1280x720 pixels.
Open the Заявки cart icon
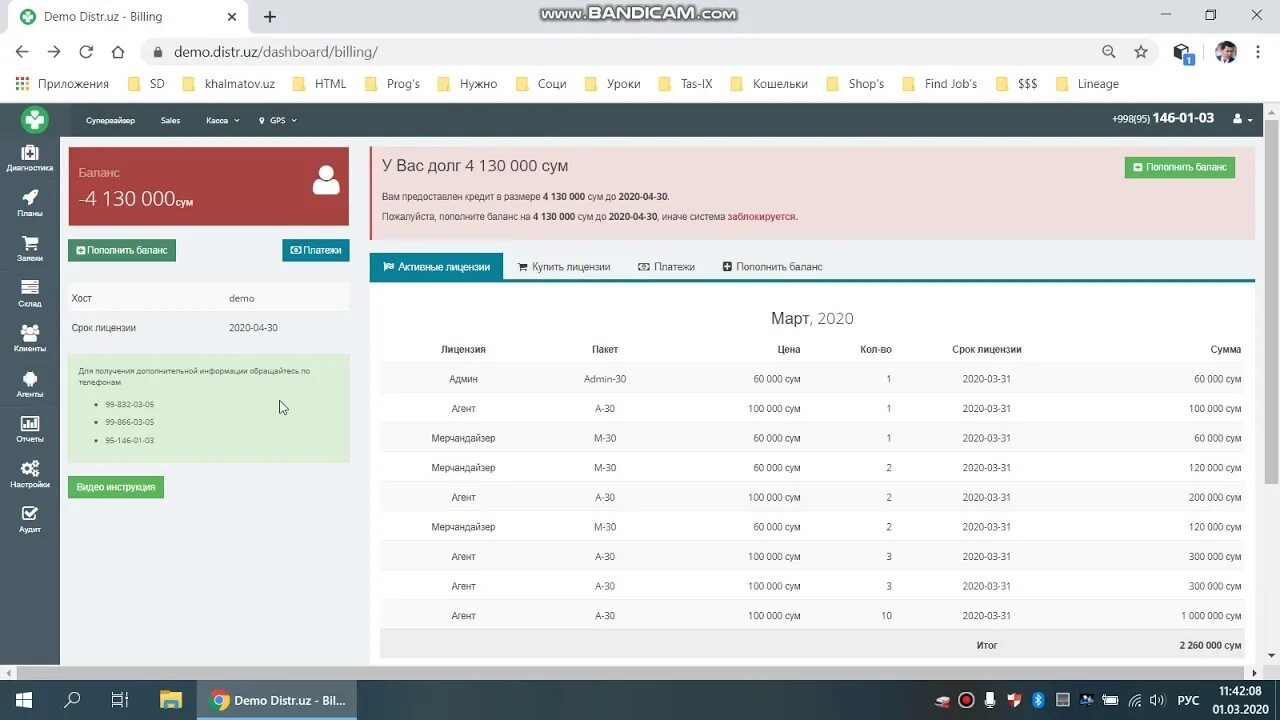(x=30, y=248)
